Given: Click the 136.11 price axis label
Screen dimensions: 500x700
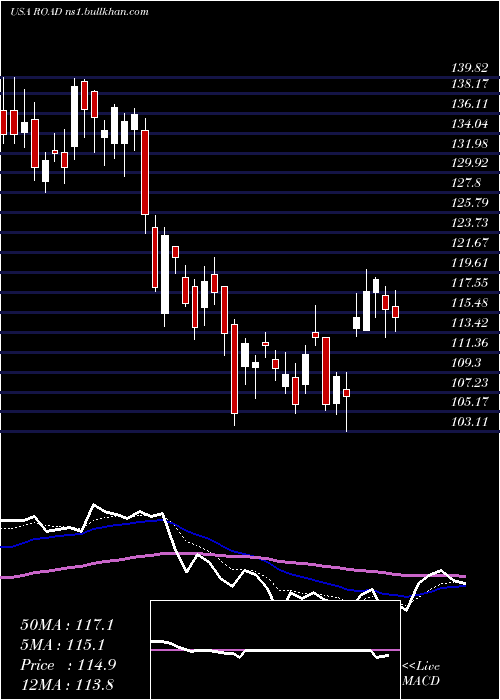Looking at the screenshot, I should tap(470, 104).
